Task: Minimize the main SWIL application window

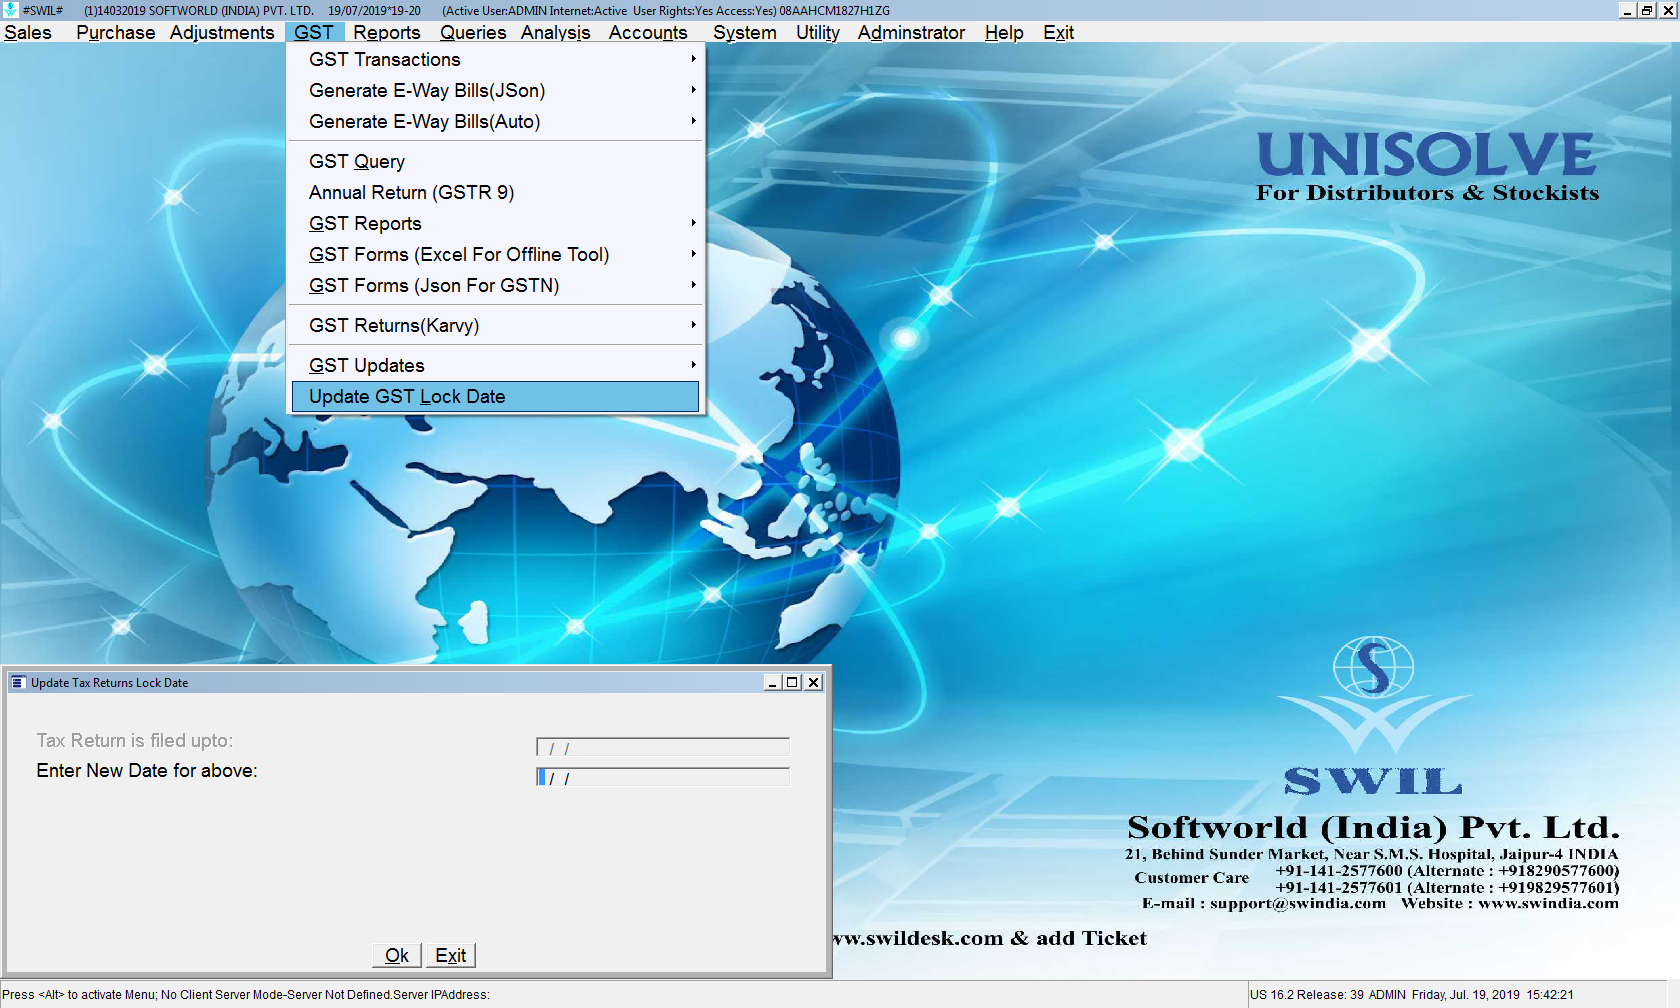Action: [1628, 10]
